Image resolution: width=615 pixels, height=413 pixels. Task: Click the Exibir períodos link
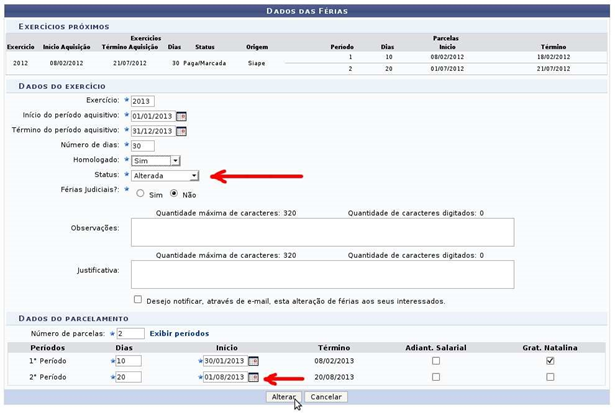point(179,334)
